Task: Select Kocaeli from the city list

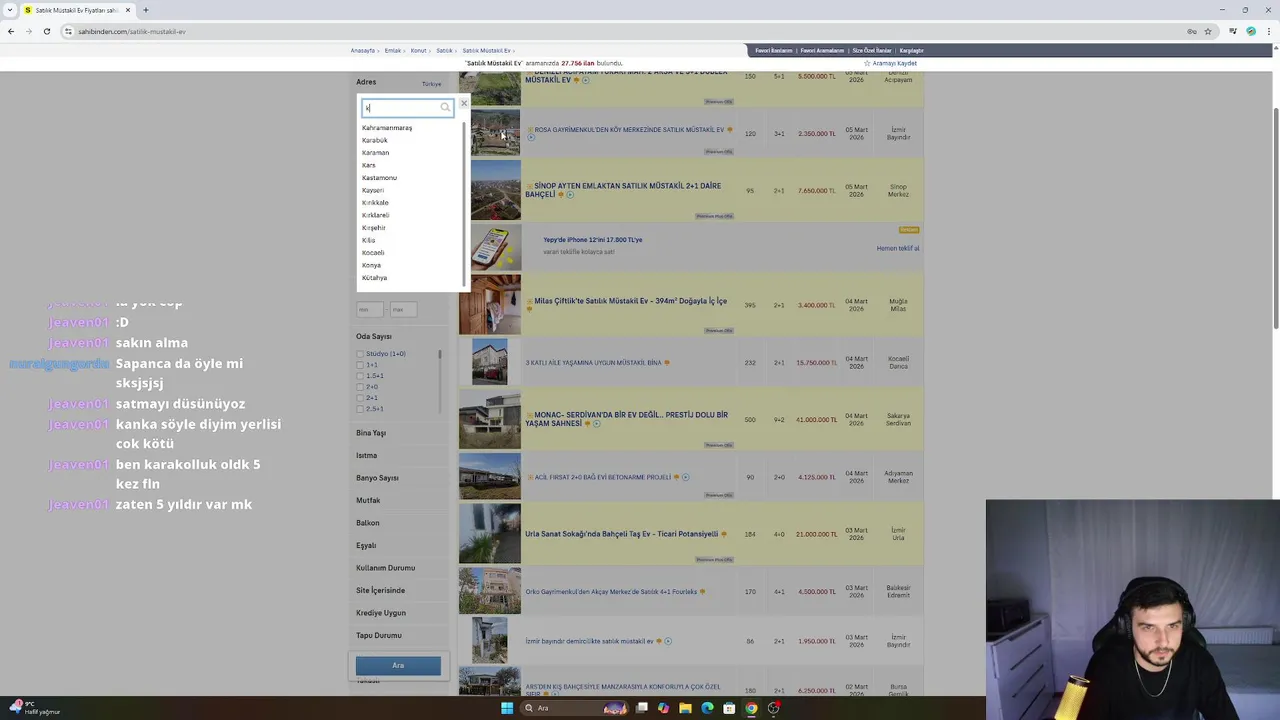Action: tap(373, 253)
